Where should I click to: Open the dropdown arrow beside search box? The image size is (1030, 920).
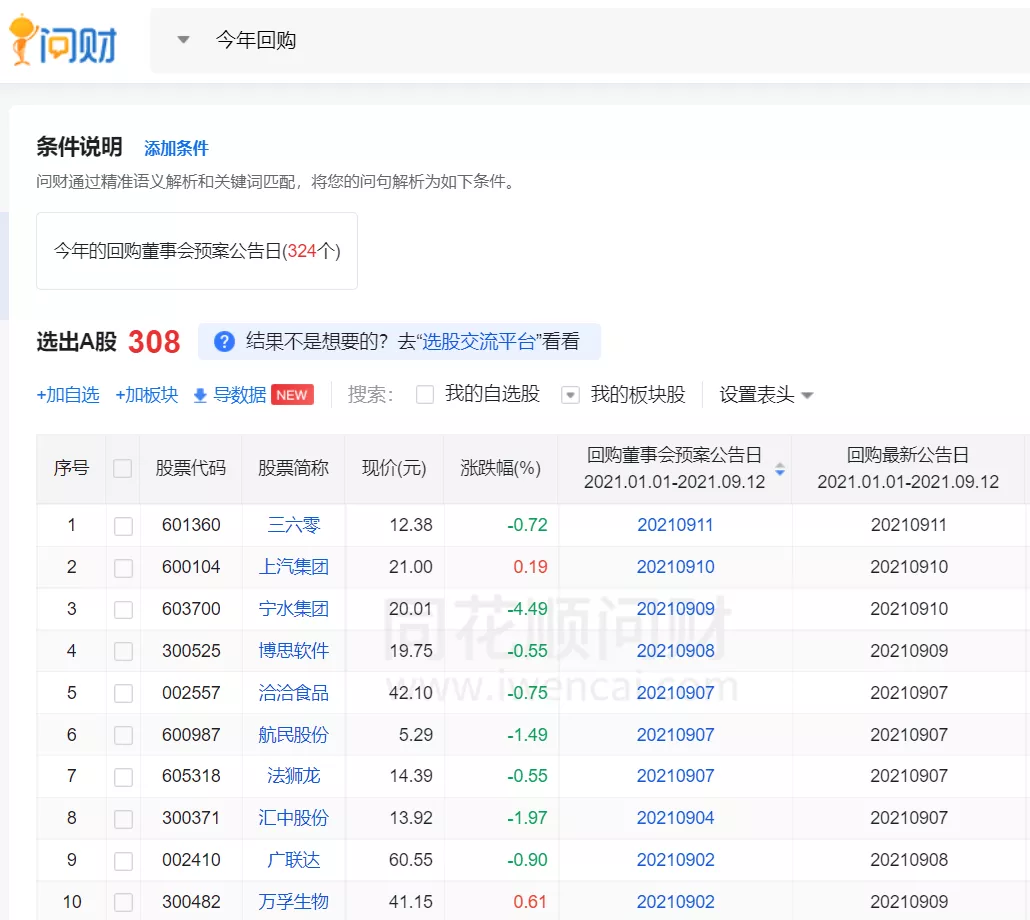(184, 40)
